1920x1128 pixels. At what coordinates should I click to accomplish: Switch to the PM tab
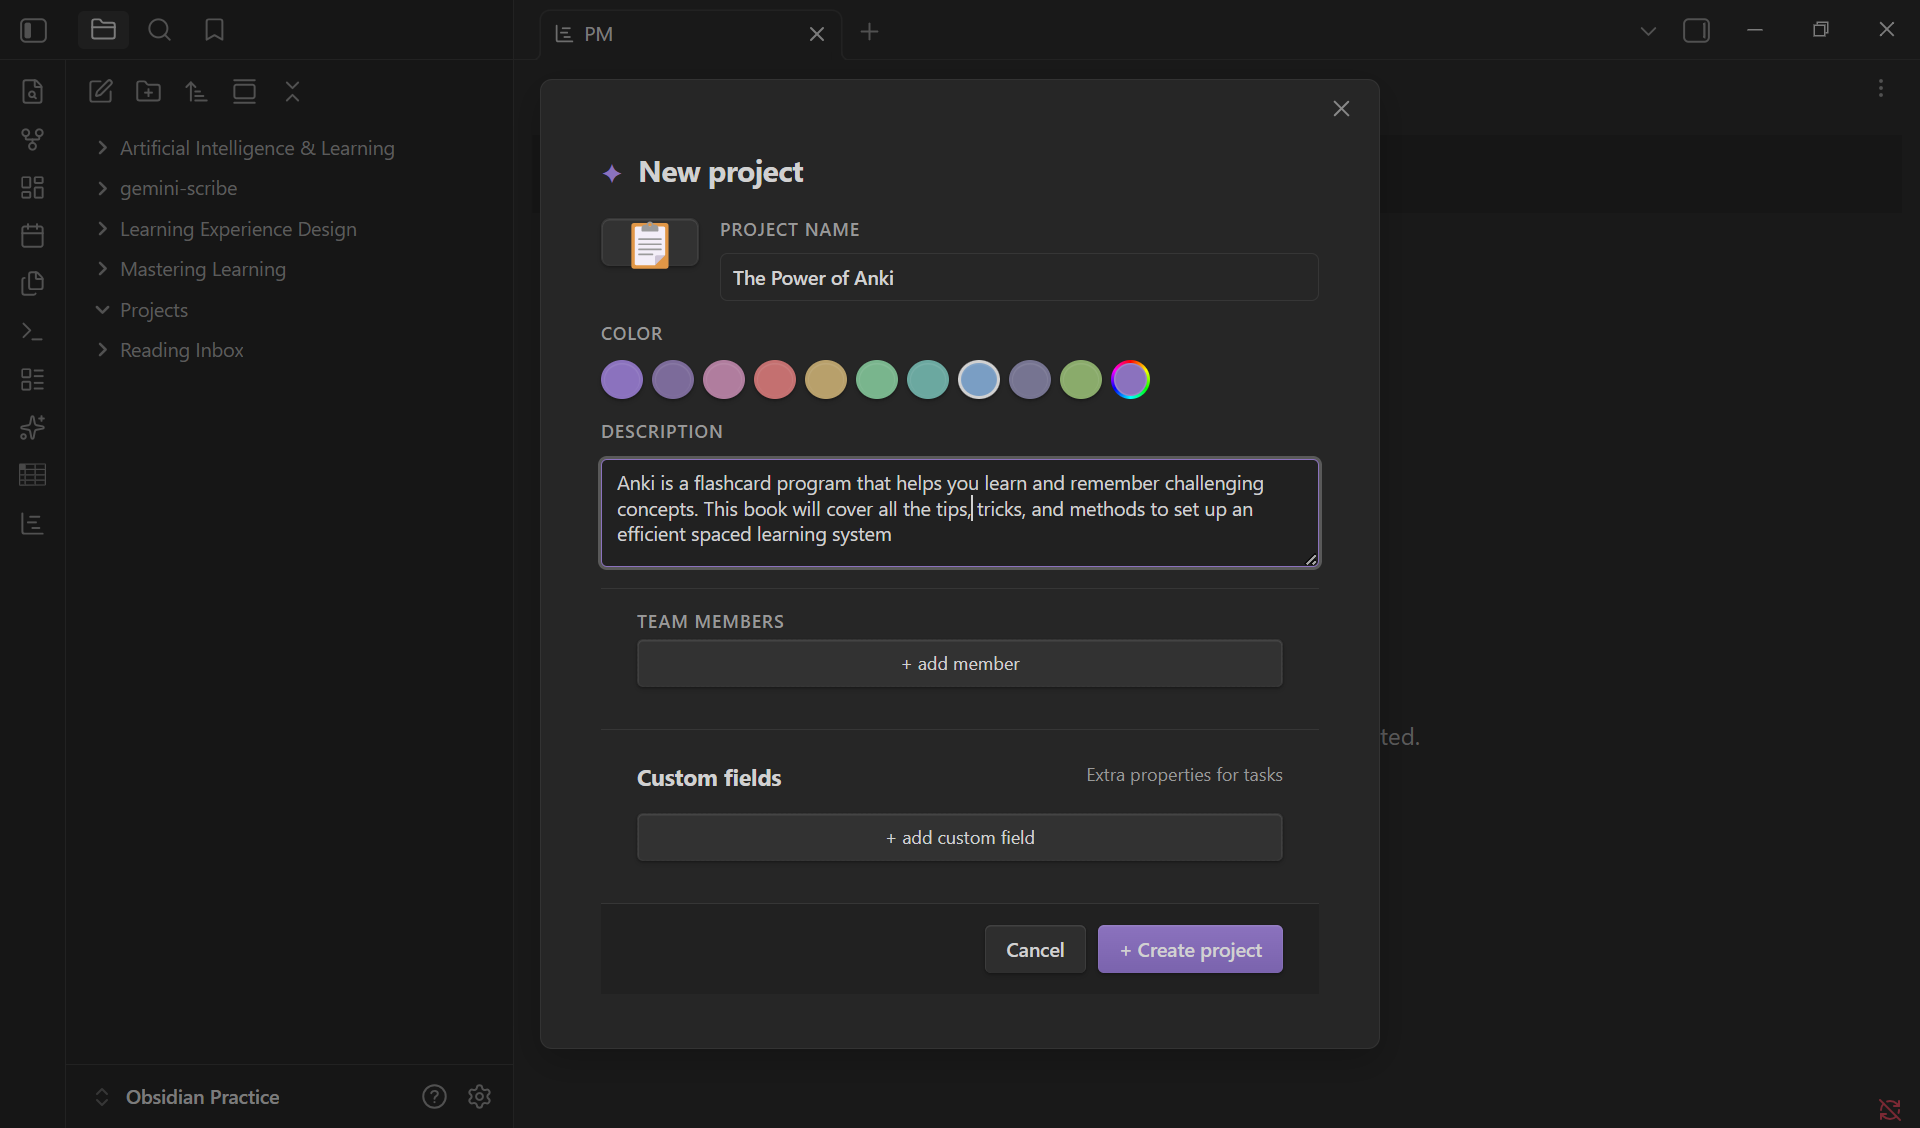click(x=690, y=34)
